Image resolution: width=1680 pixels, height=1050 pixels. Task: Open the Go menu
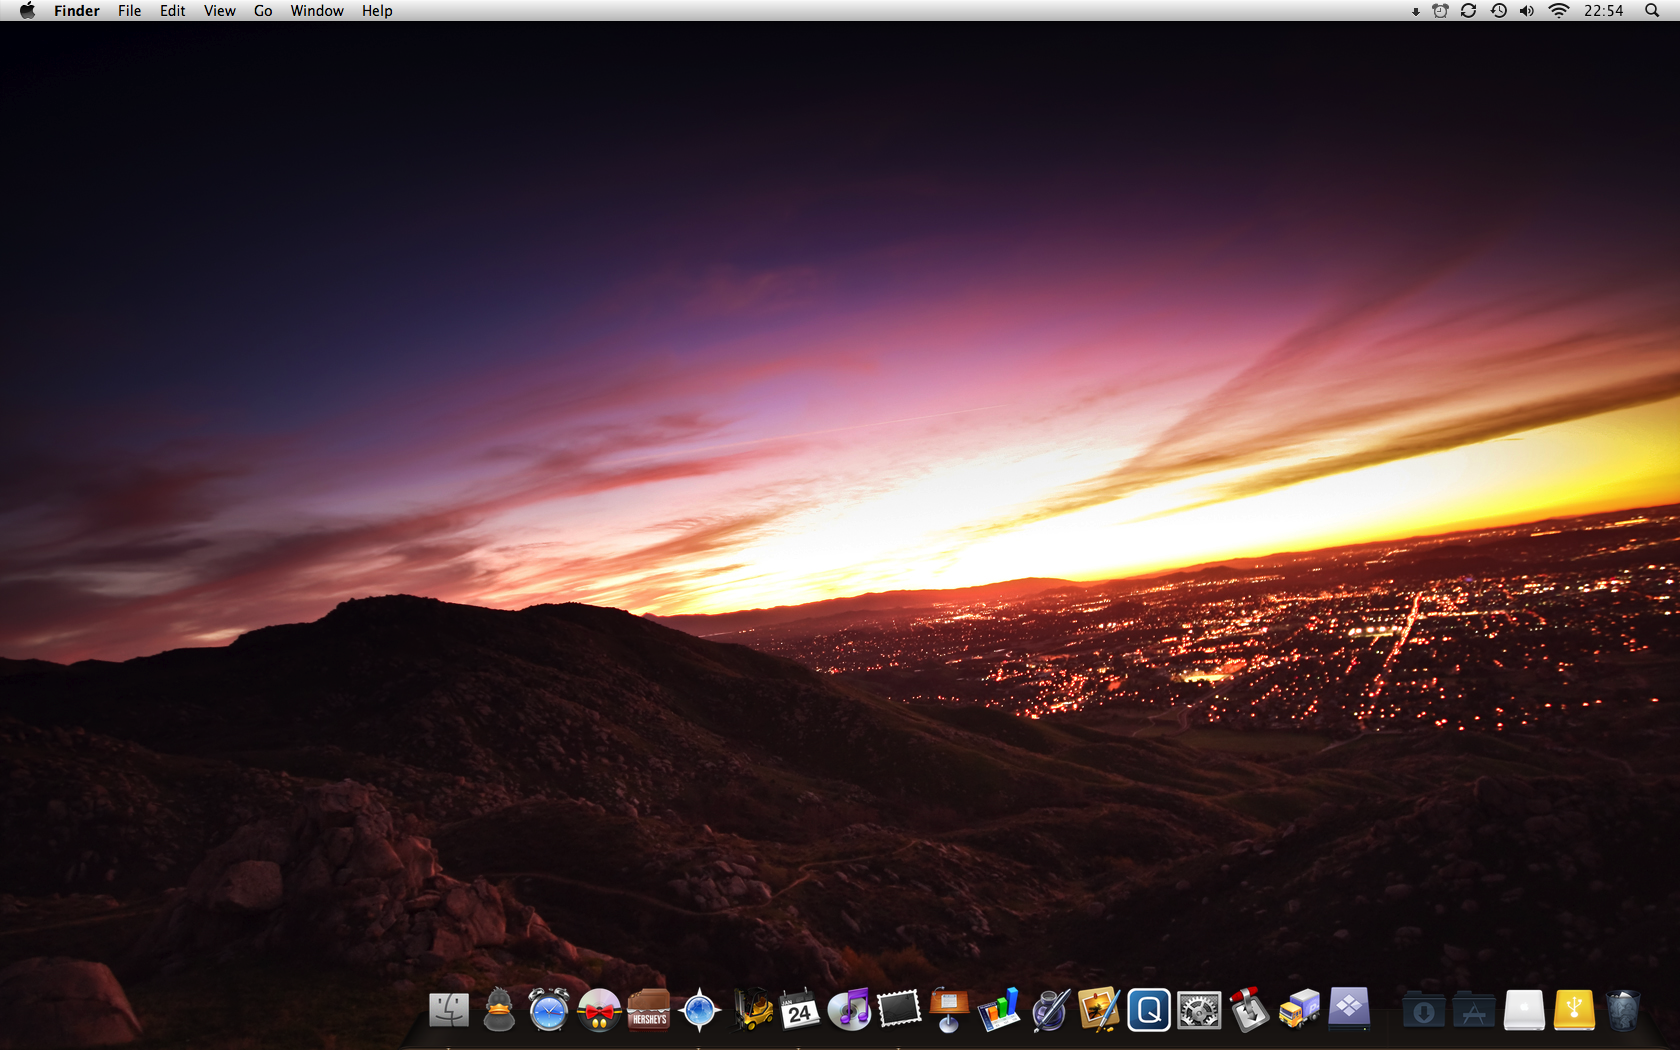click(263, 11)
